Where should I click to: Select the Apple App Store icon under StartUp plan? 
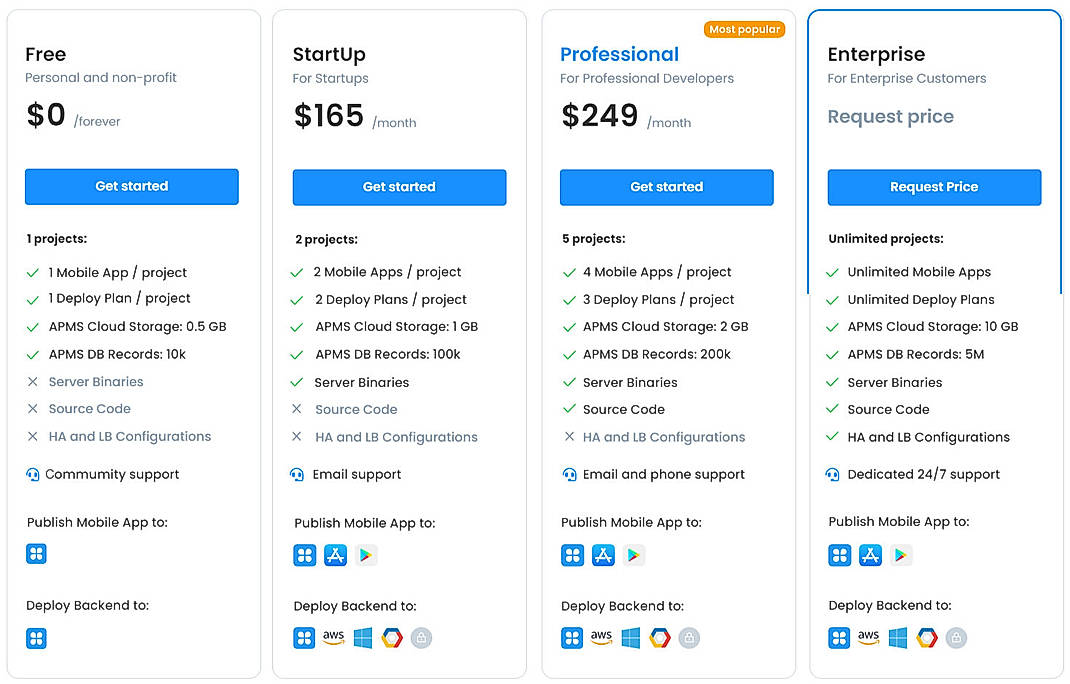335,555
